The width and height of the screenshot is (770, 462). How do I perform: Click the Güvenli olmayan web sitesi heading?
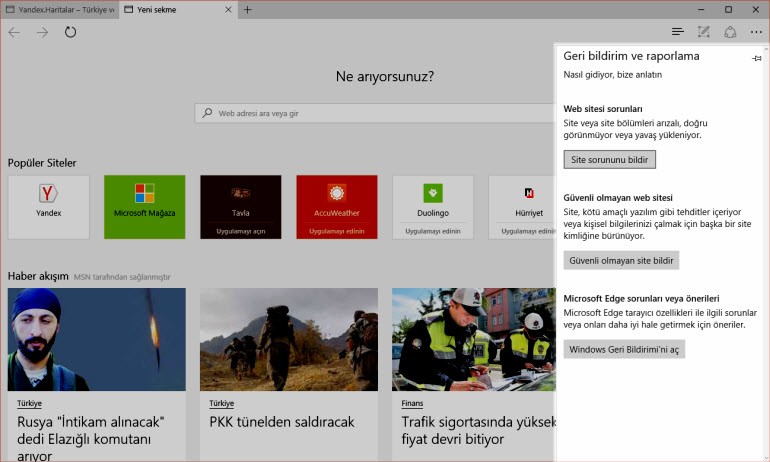[x=618, y=197]
